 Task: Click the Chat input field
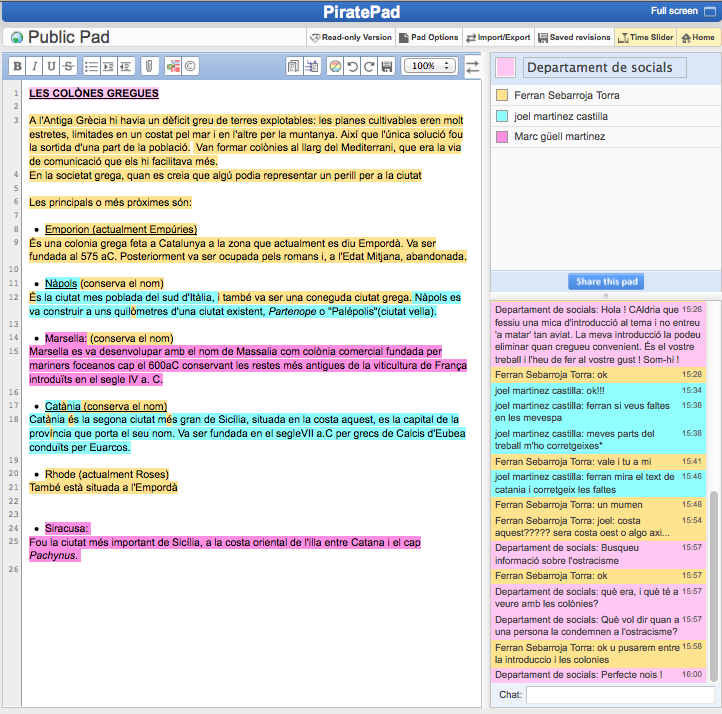620,695
